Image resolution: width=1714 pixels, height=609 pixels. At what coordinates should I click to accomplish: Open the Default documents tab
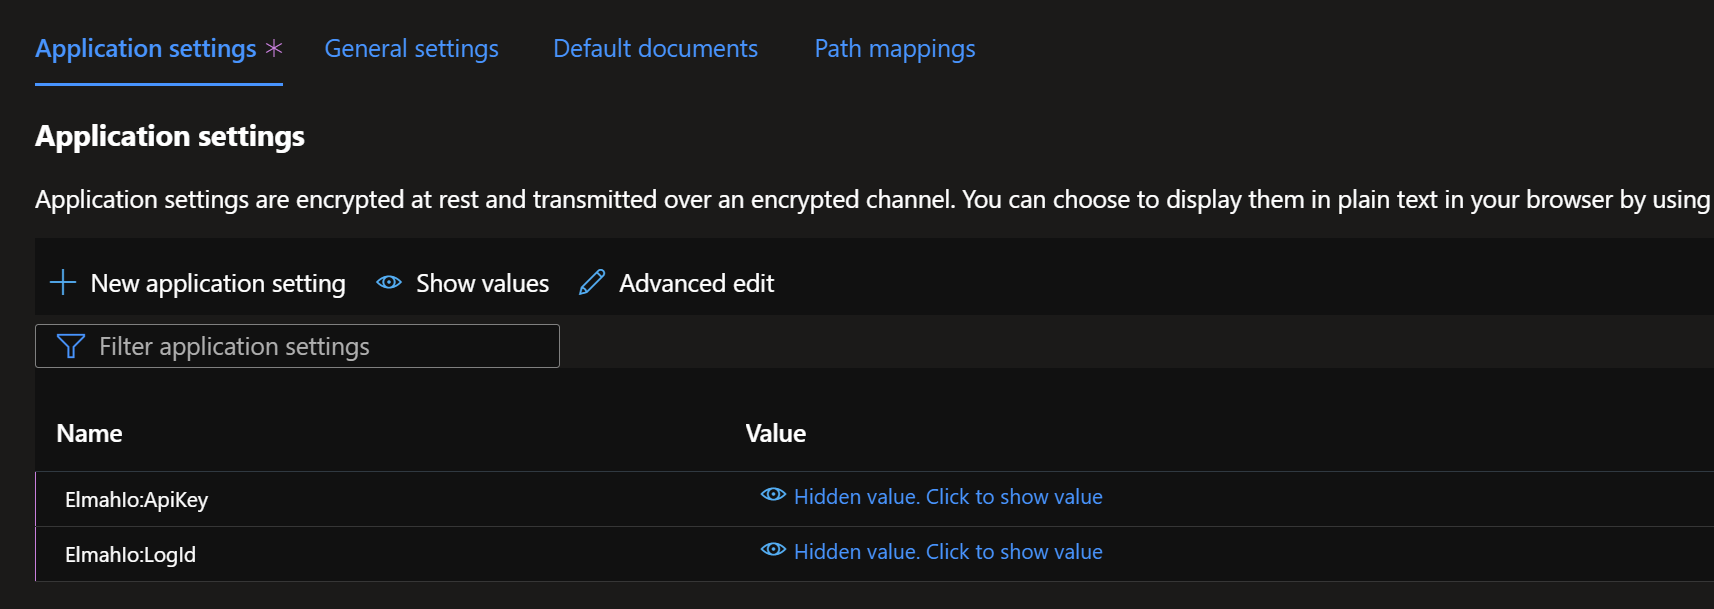(655, 49)
